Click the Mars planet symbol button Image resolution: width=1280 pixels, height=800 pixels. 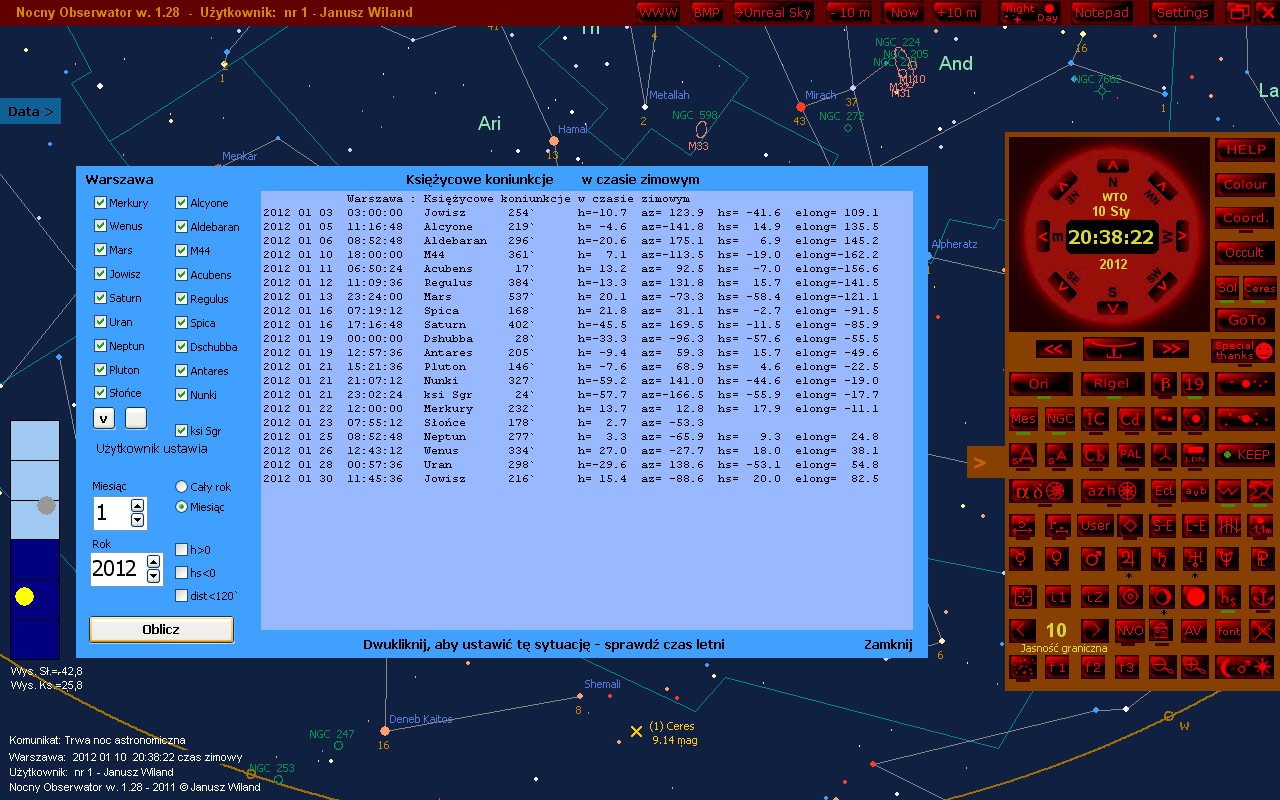click(x=1093, y=559)
